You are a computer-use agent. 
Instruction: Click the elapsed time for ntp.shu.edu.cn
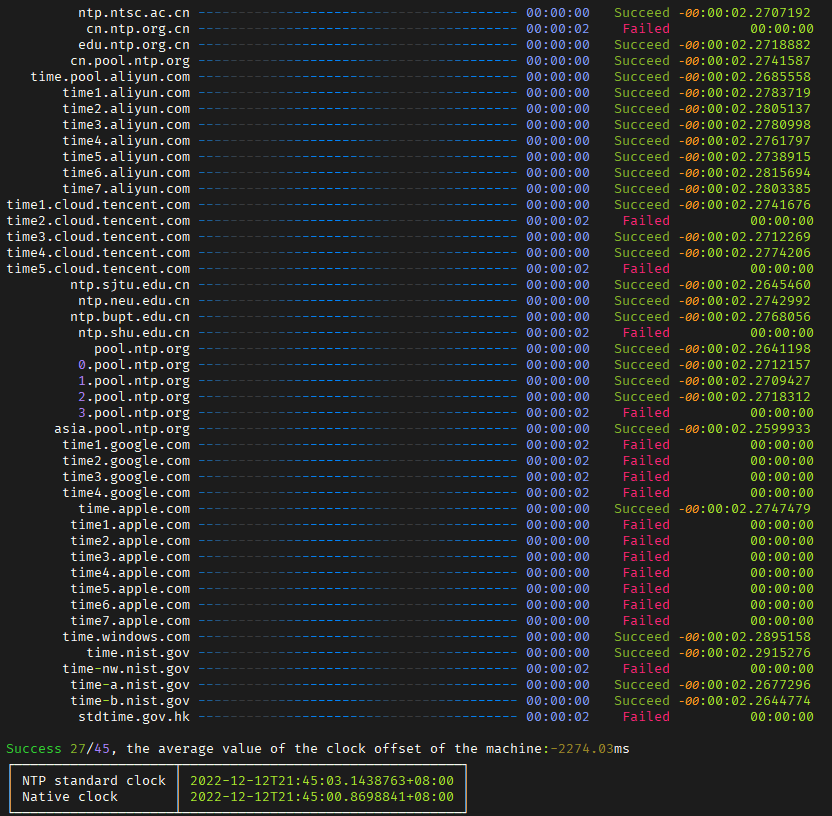click(x=557, y=333)
